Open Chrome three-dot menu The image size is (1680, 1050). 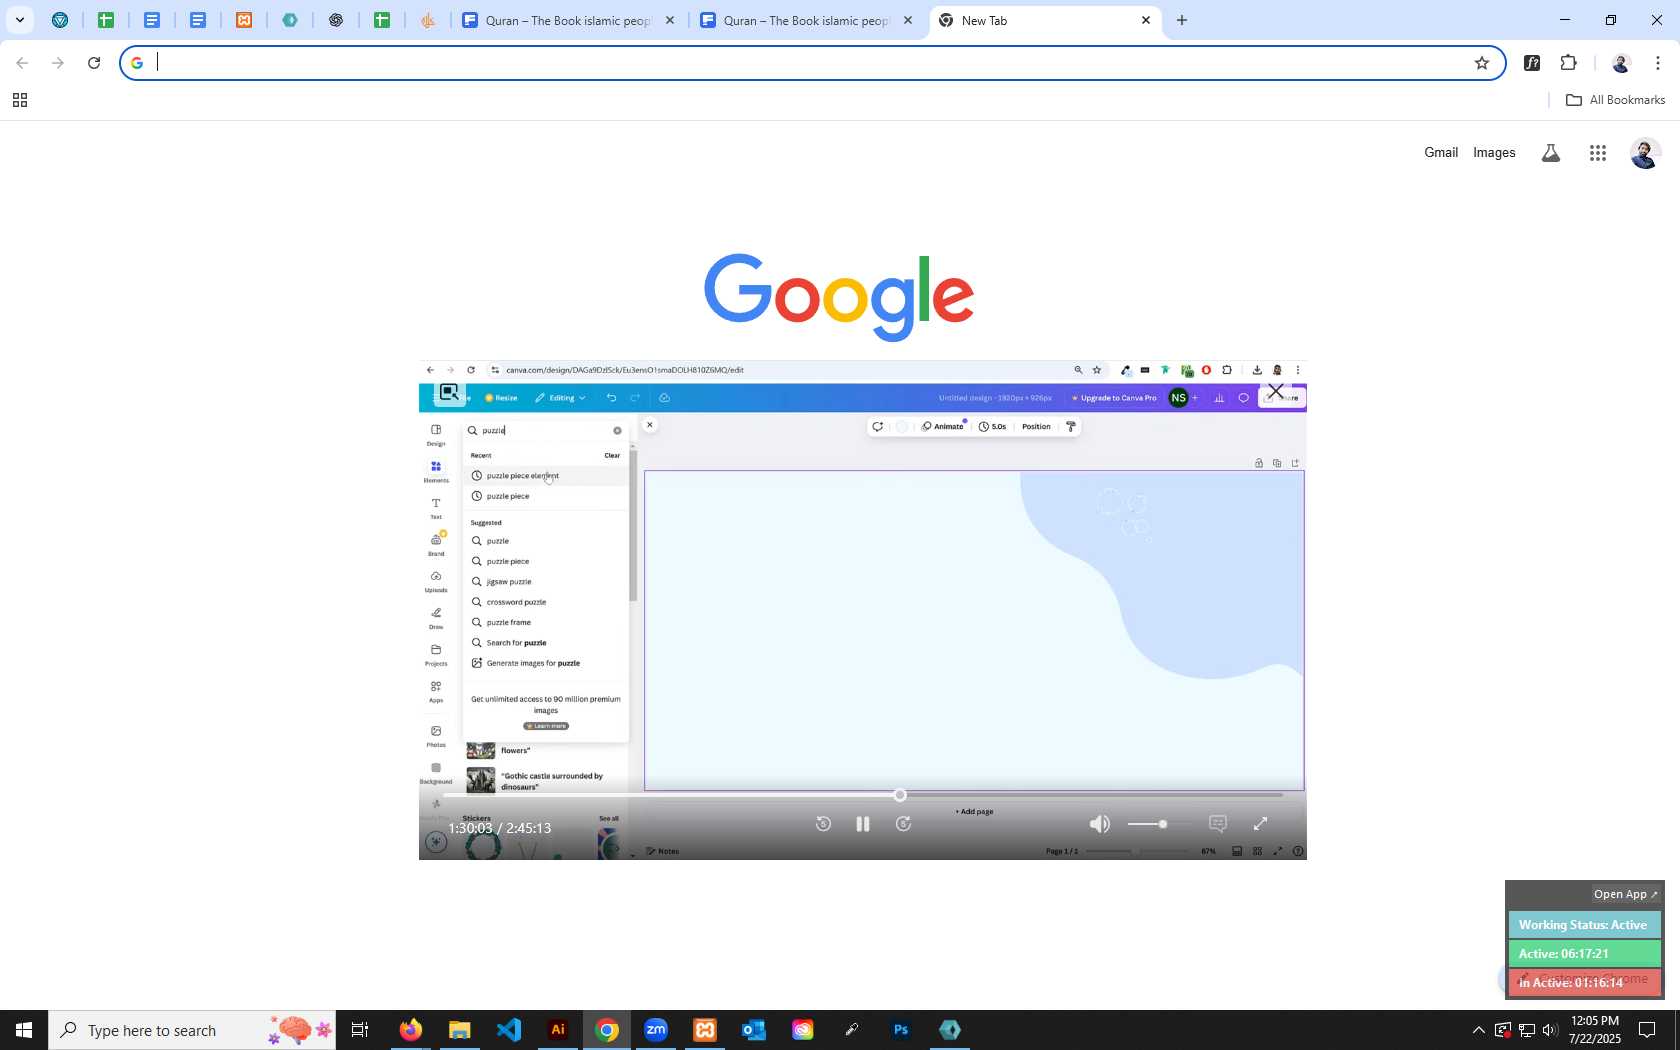[x=1658, y=63]
